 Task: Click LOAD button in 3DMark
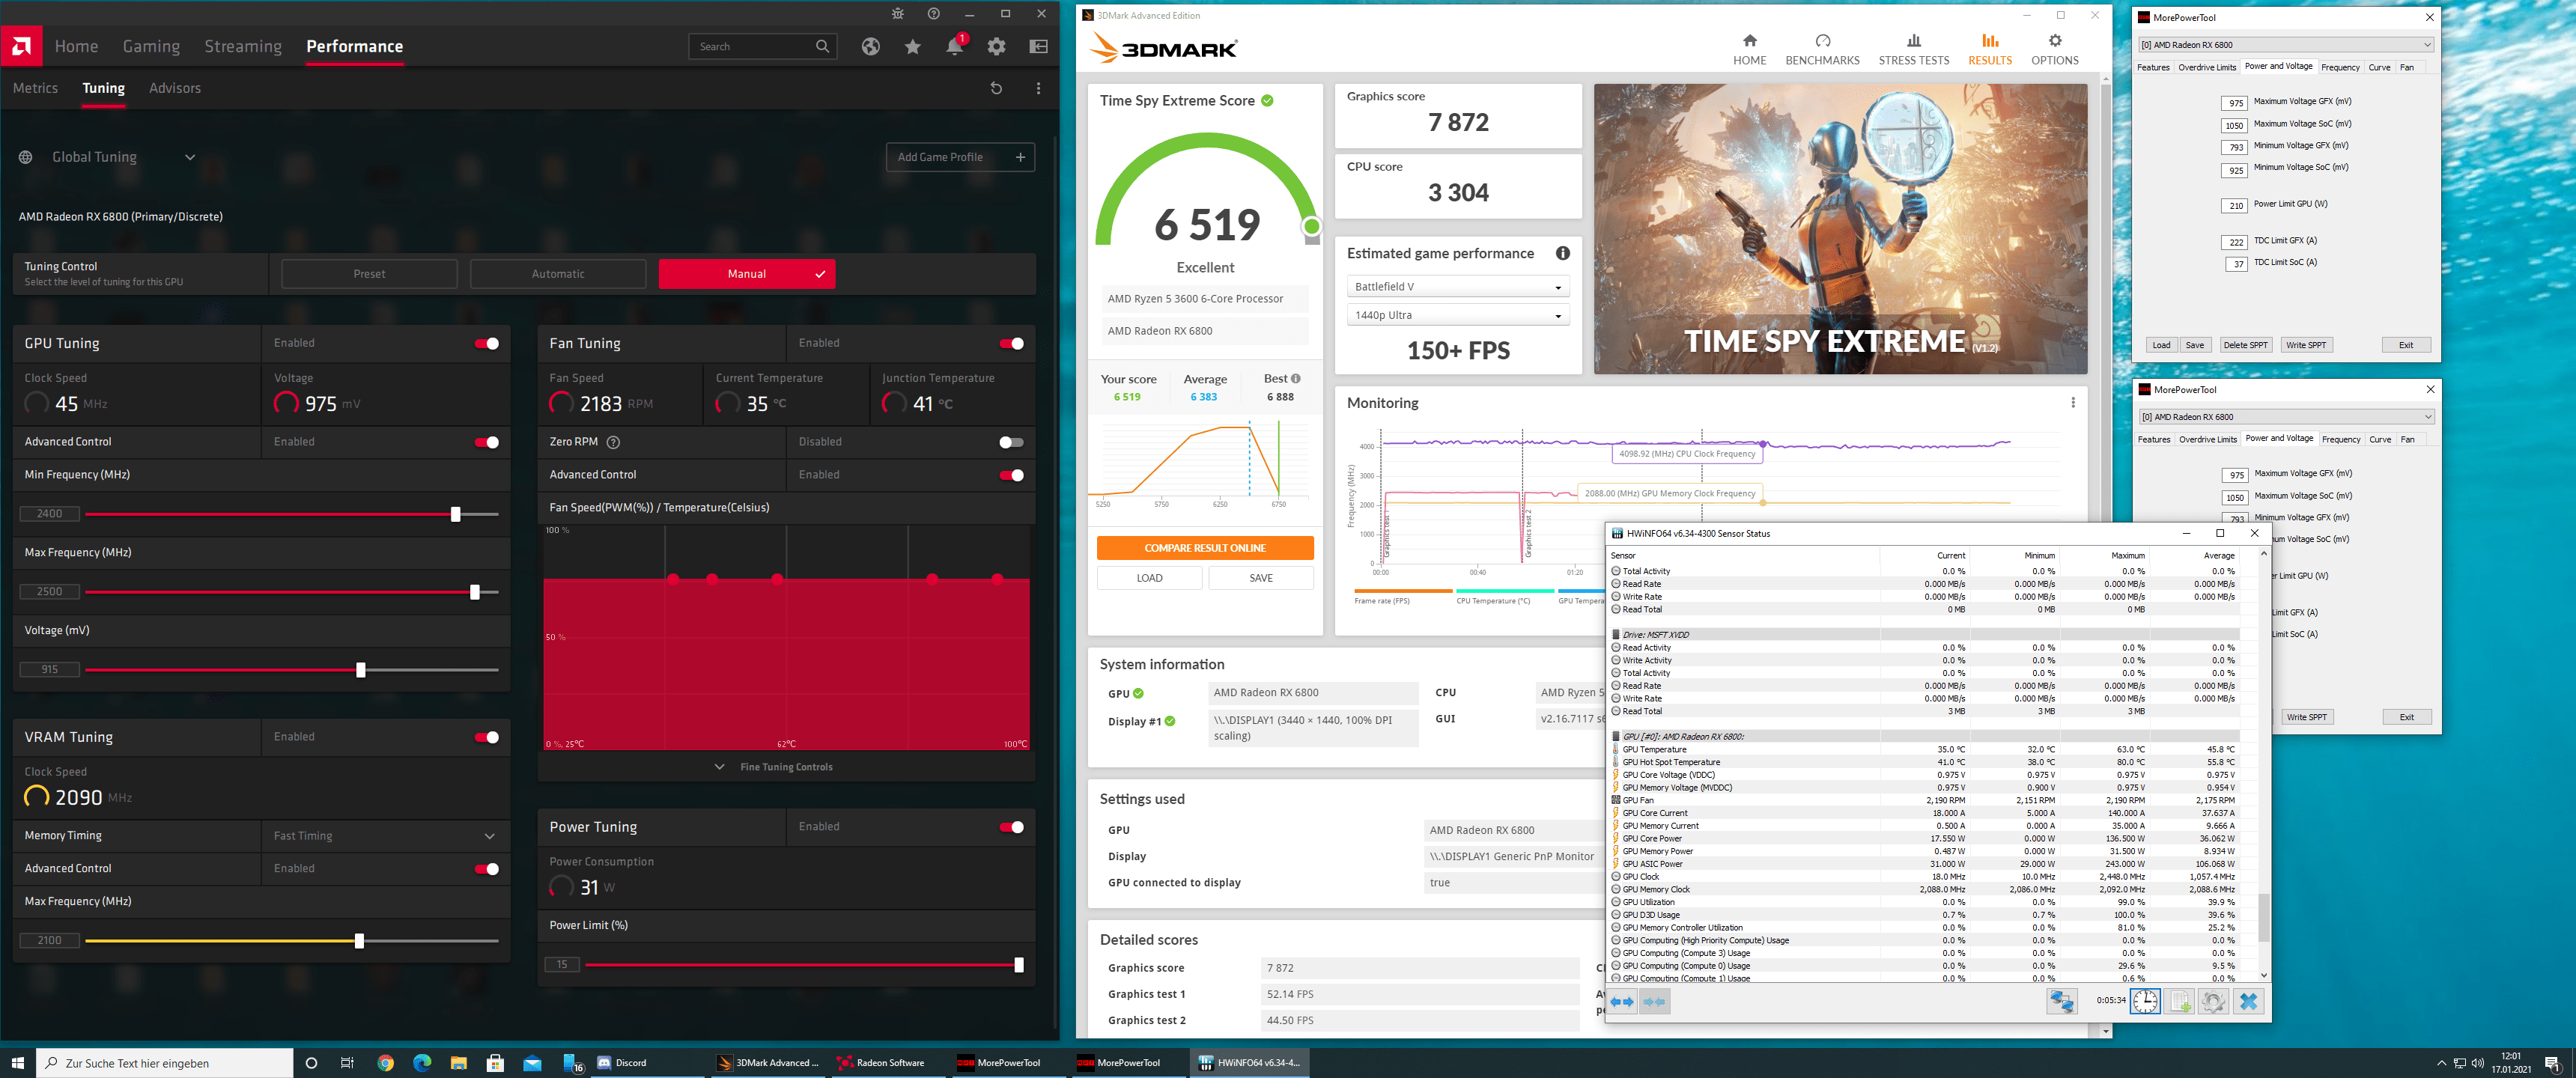click(1149, 578)
